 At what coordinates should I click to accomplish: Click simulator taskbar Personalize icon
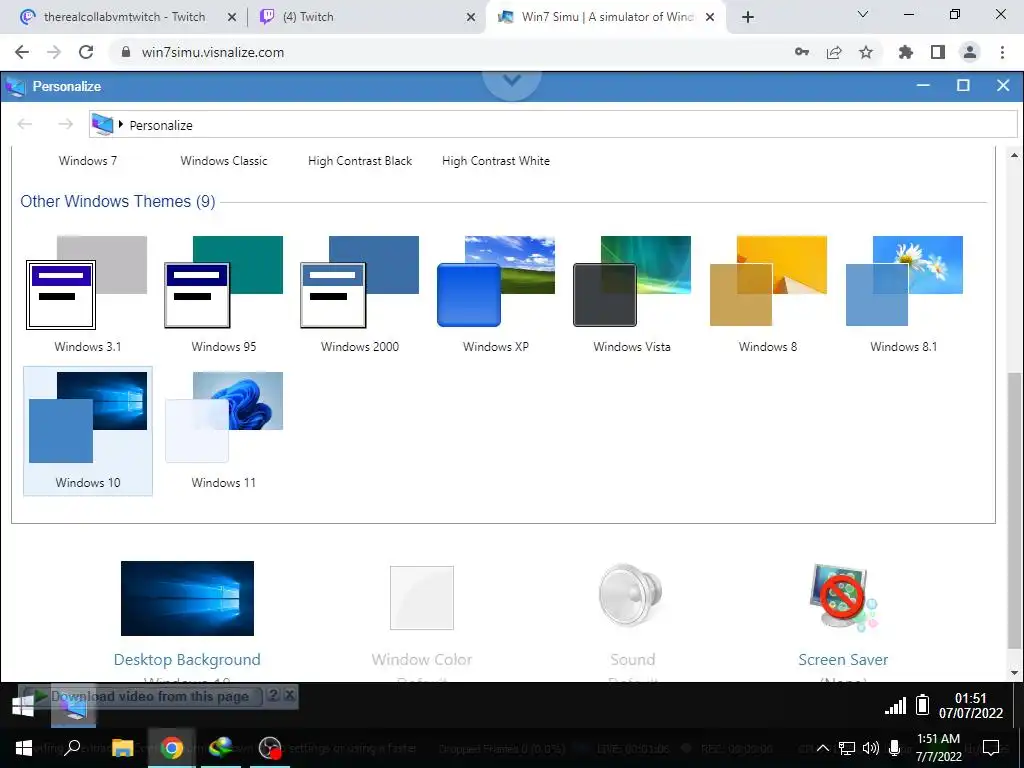pyautogui.click(x=73, y=706)
